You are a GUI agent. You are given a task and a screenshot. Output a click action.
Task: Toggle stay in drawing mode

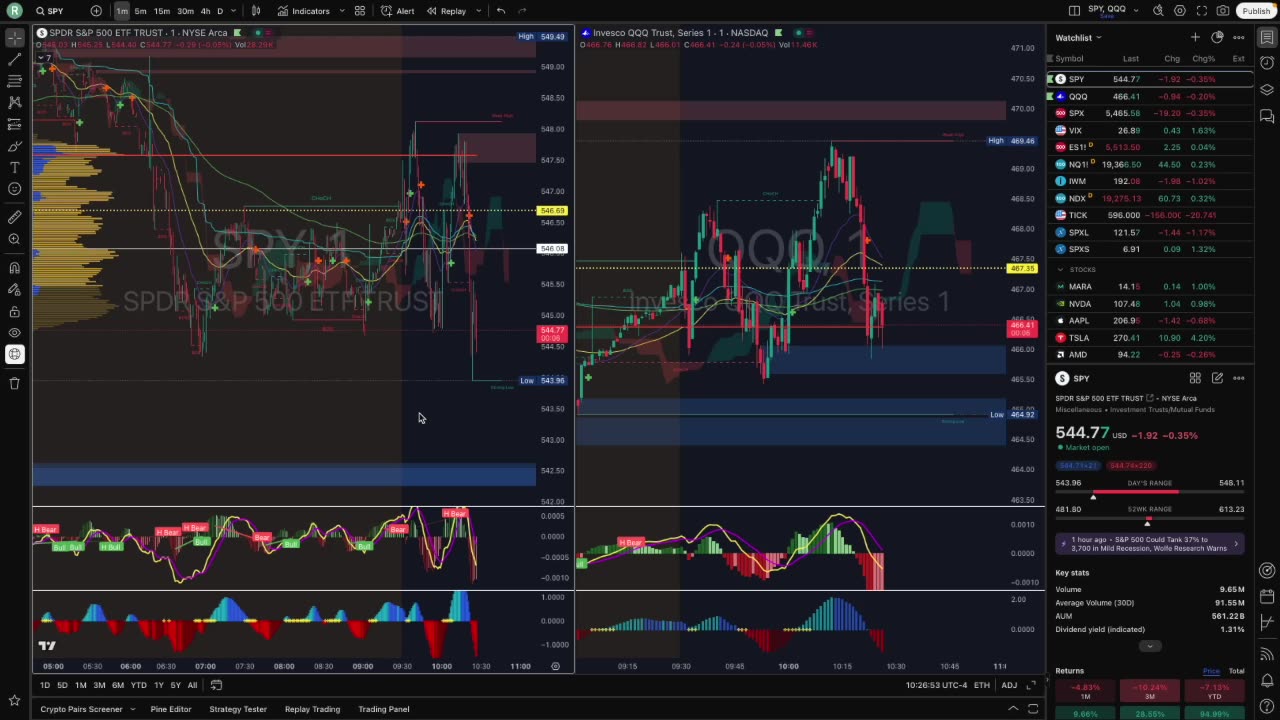14,289
